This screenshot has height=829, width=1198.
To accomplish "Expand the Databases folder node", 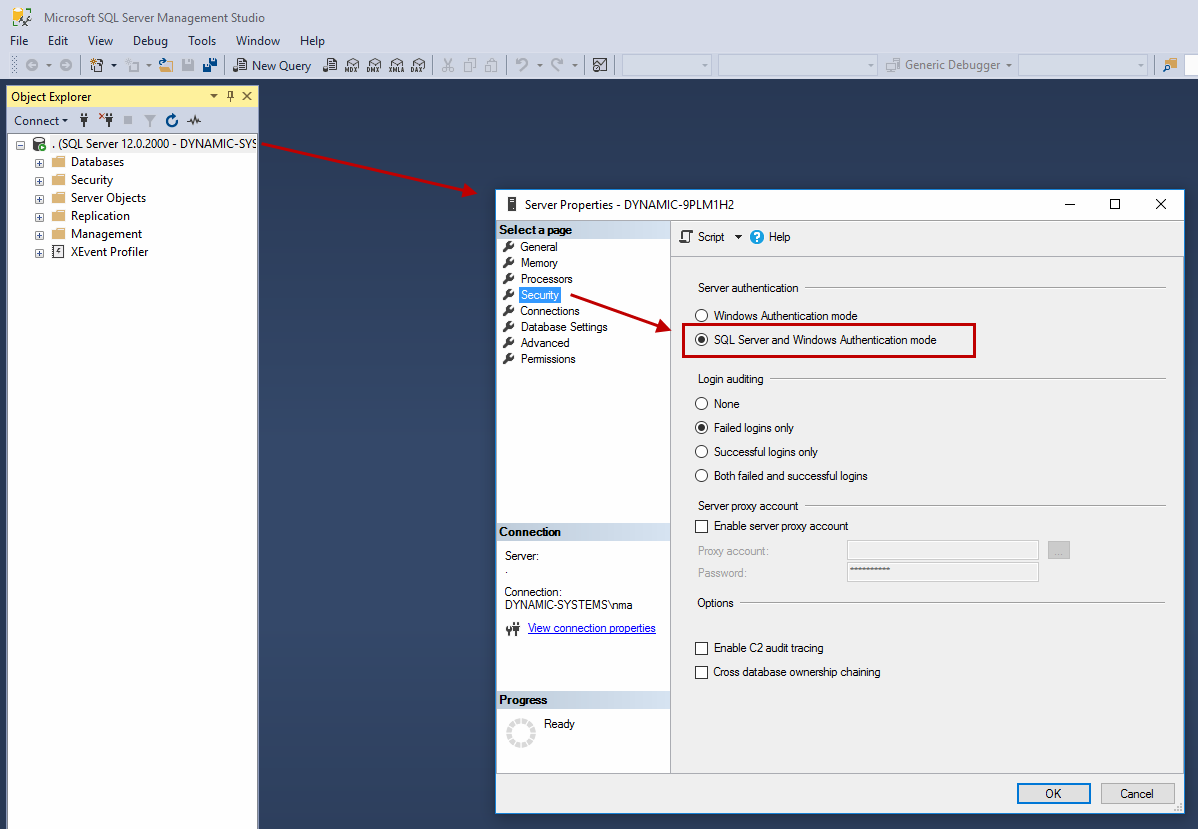I will click(39, 162).
